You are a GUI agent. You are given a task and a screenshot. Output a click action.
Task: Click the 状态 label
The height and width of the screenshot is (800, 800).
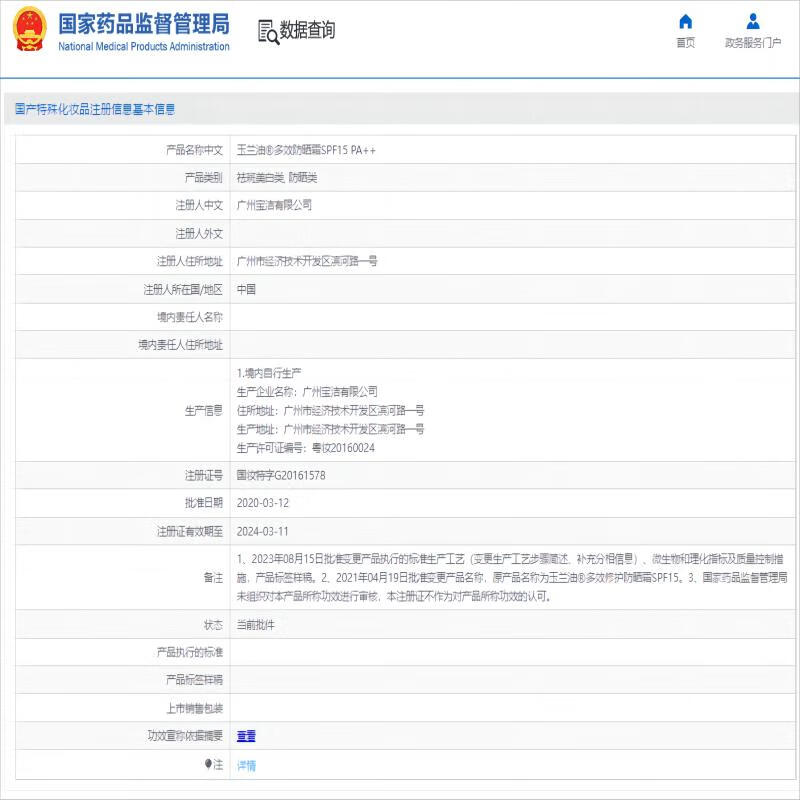click(213, 624)
